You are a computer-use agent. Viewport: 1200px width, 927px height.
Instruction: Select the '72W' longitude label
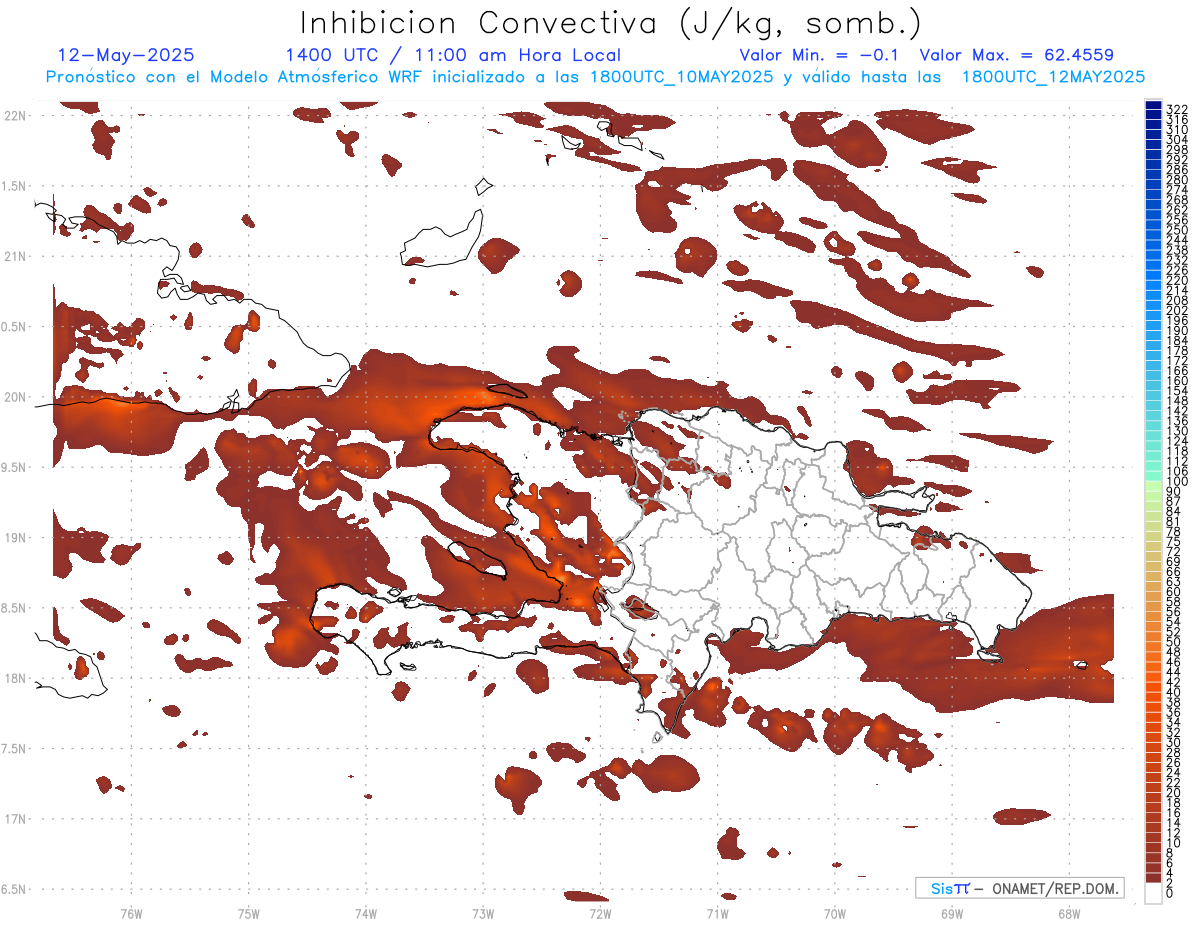(x=600, y=913)
